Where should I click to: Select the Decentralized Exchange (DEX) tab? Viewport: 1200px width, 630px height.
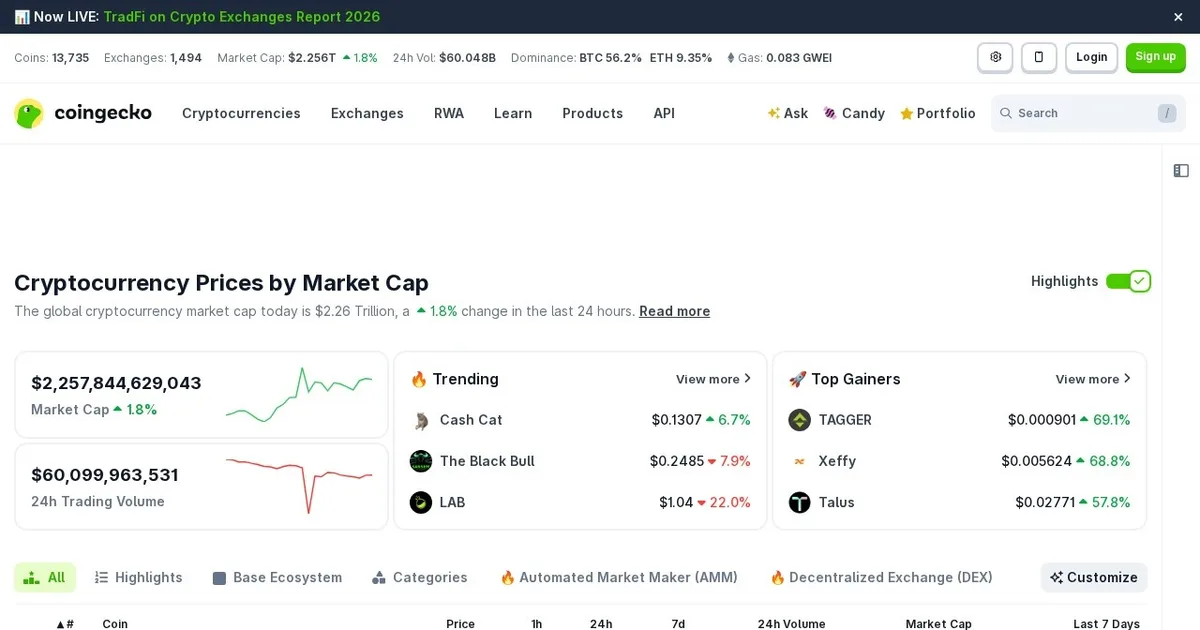tap(881, 577)
